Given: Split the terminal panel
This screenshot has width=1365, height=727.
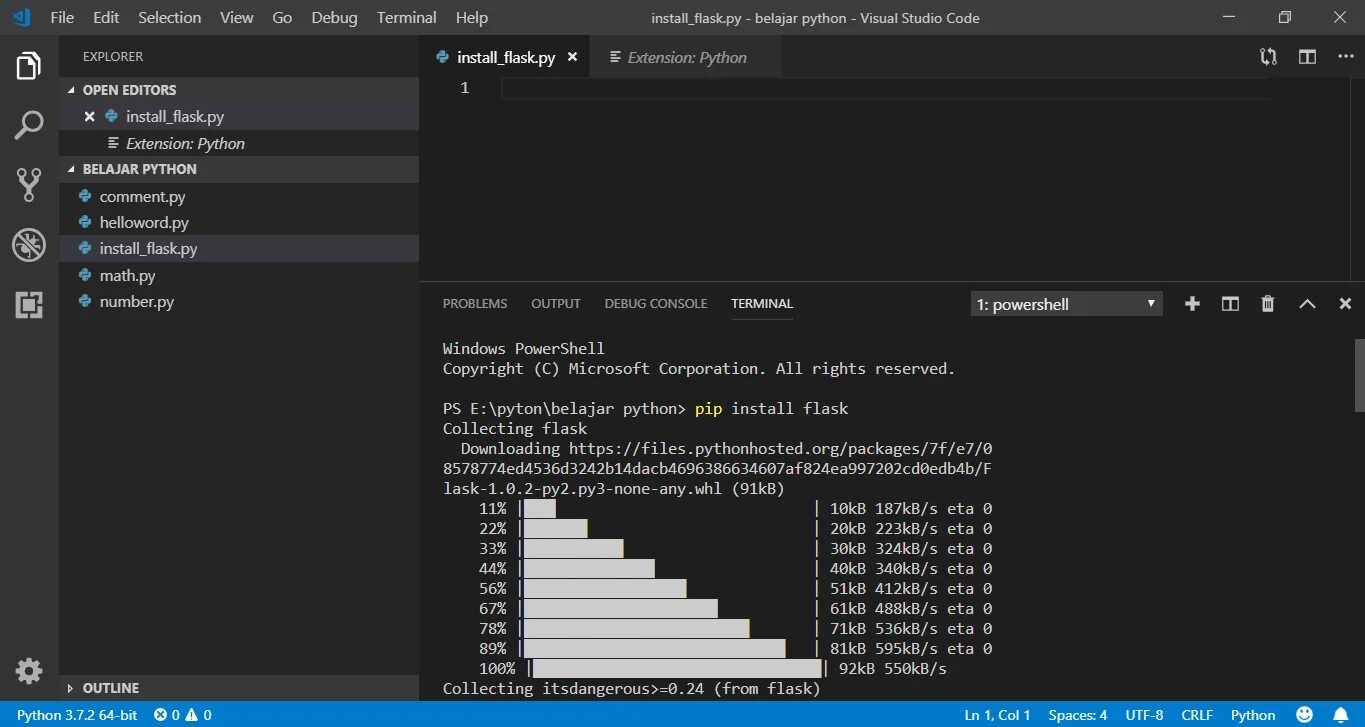Looking at the screenshot, I should click(x=1230, y=304).
